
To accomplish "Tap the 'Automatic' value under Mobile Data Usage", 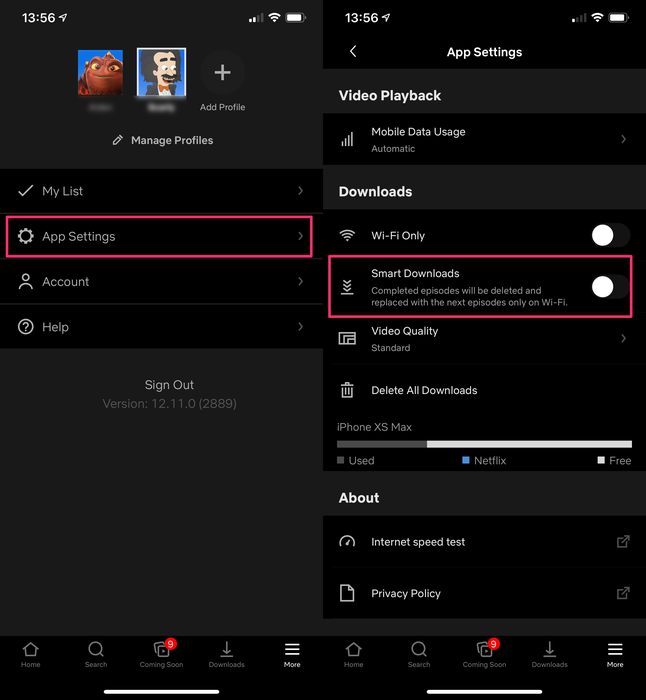I will [x=393, y=149].
